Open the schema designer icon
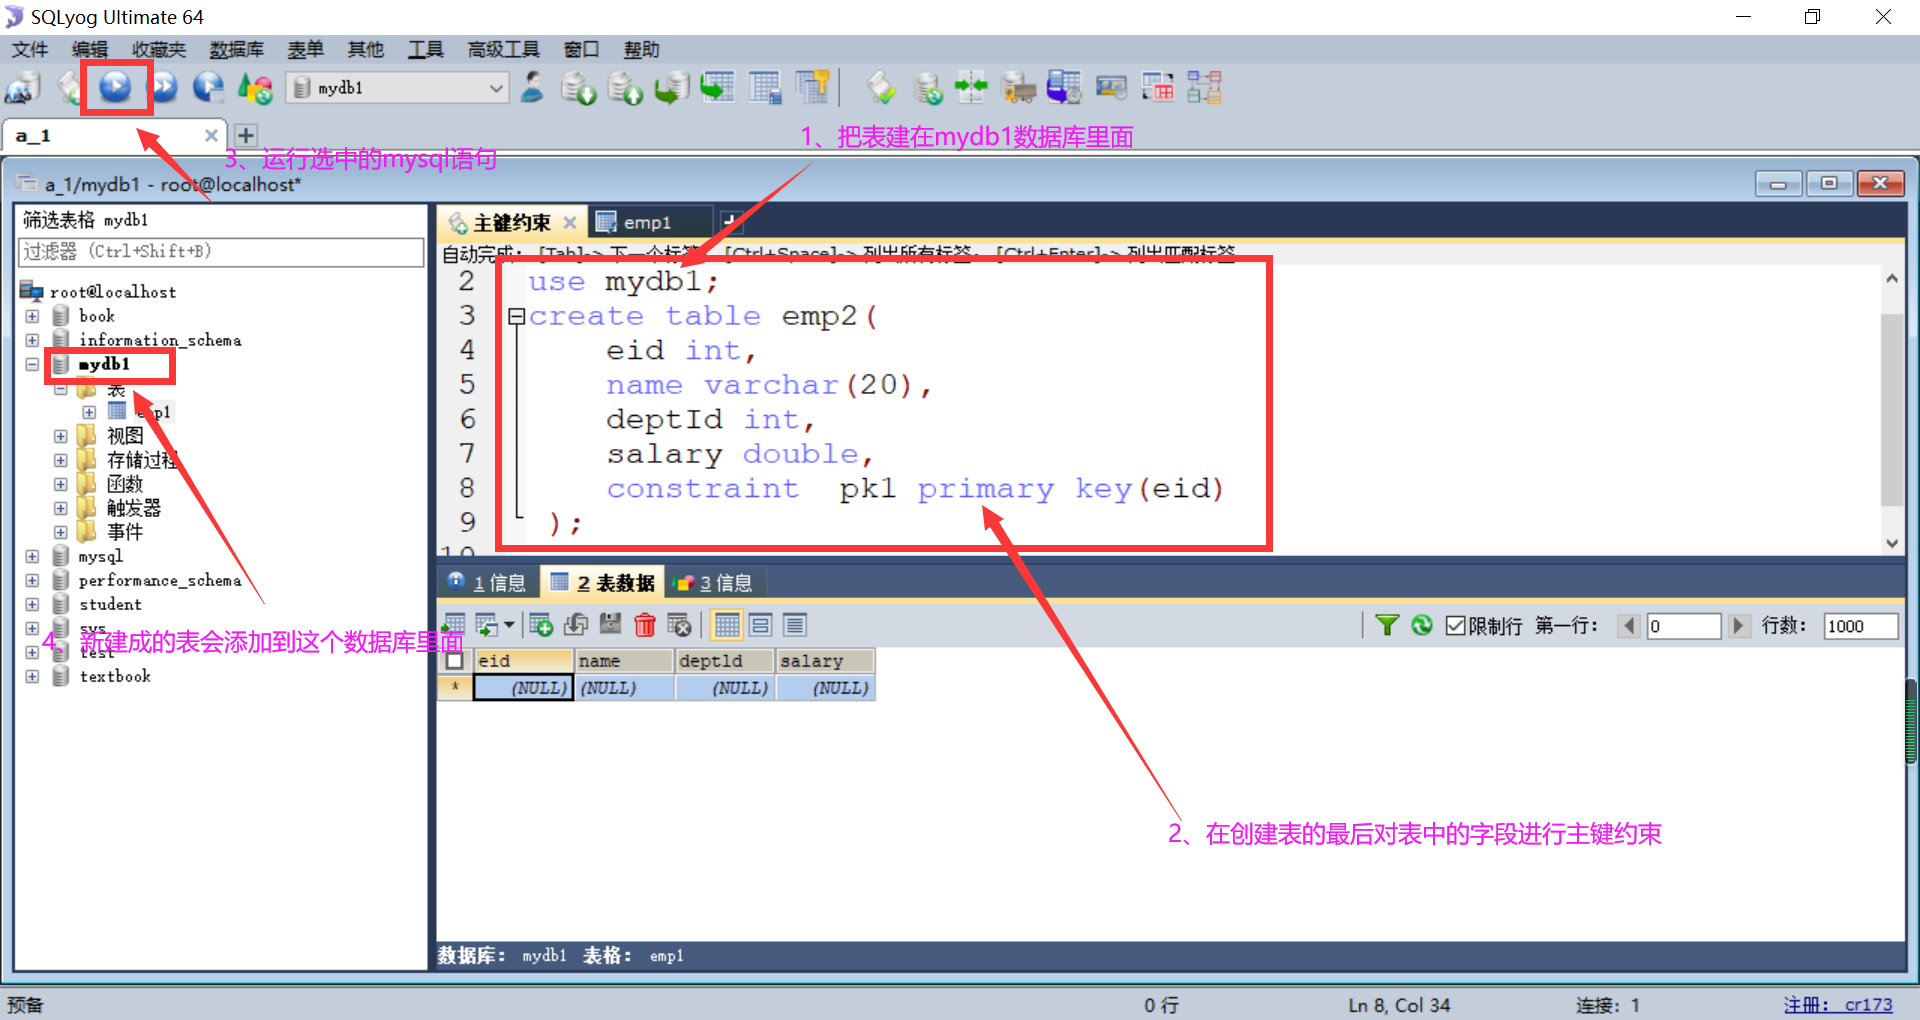The height and width of the screenshot is (1020, 1920). [1205, 88]
